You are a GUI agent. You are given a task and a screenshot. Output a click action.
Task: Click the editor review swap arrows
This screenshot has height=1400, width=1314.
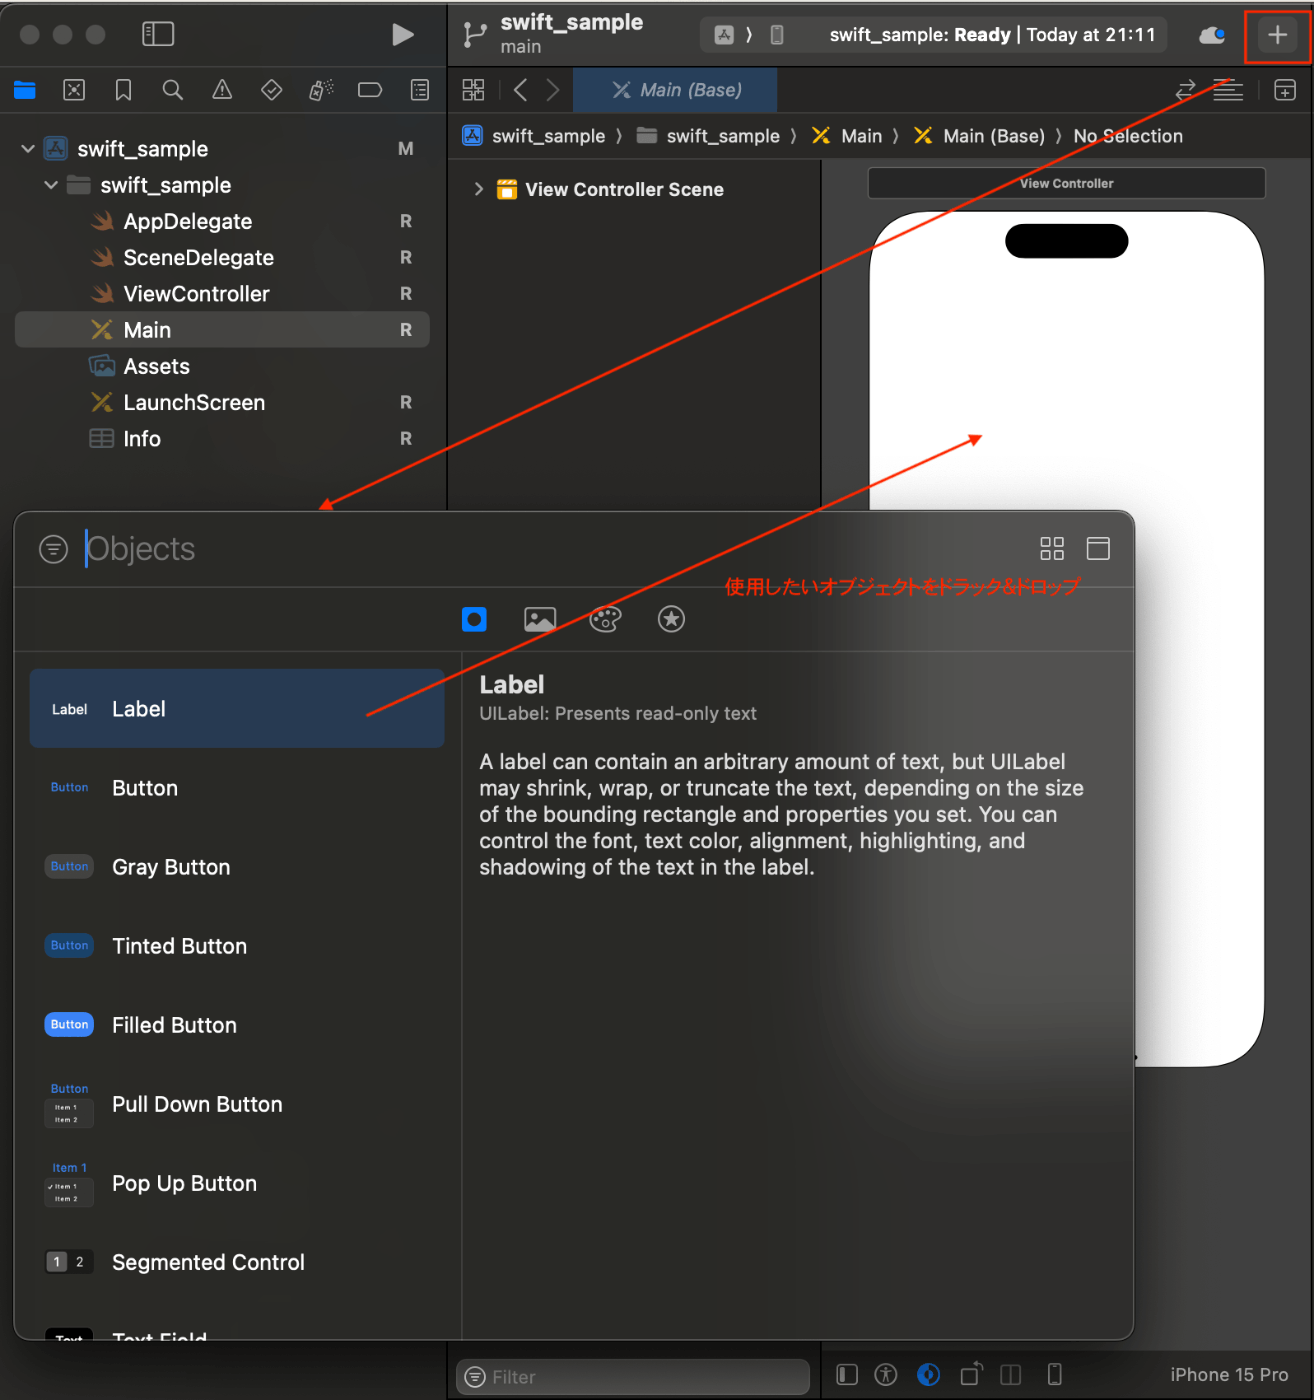click(x=1185, y=90)
